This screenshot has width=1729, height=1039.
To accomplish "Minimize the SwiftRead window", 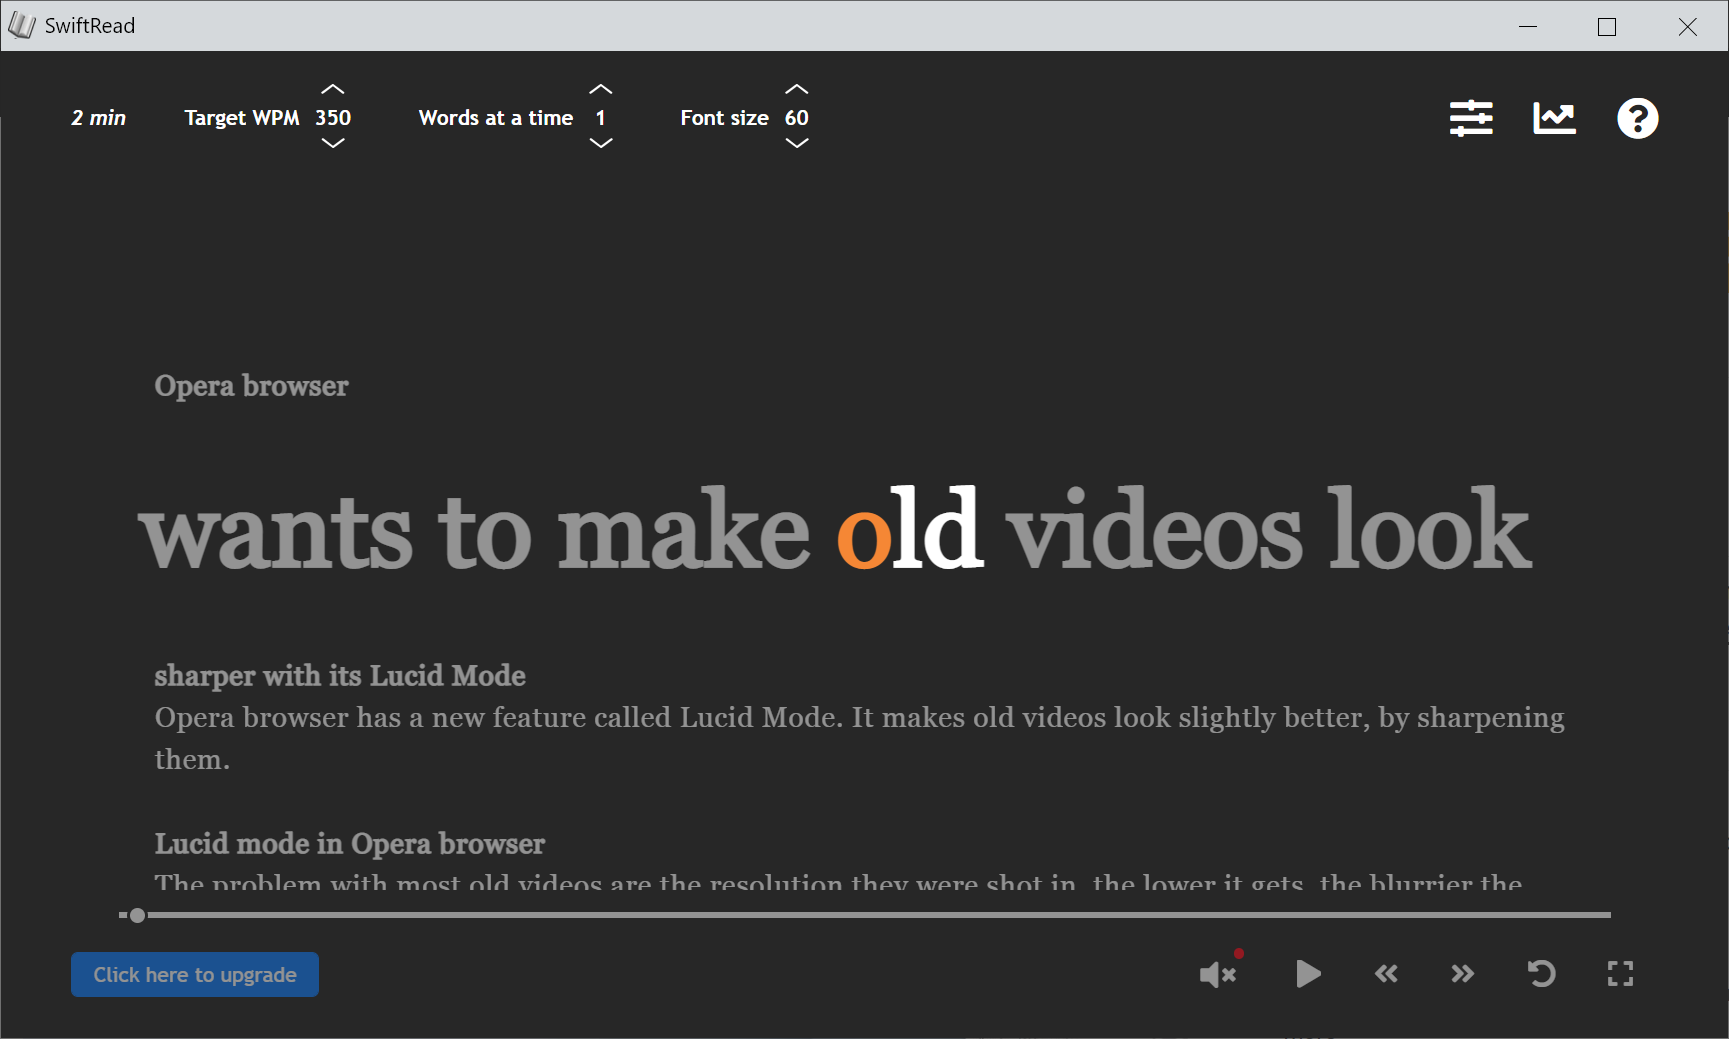I will coord(1528,26).
